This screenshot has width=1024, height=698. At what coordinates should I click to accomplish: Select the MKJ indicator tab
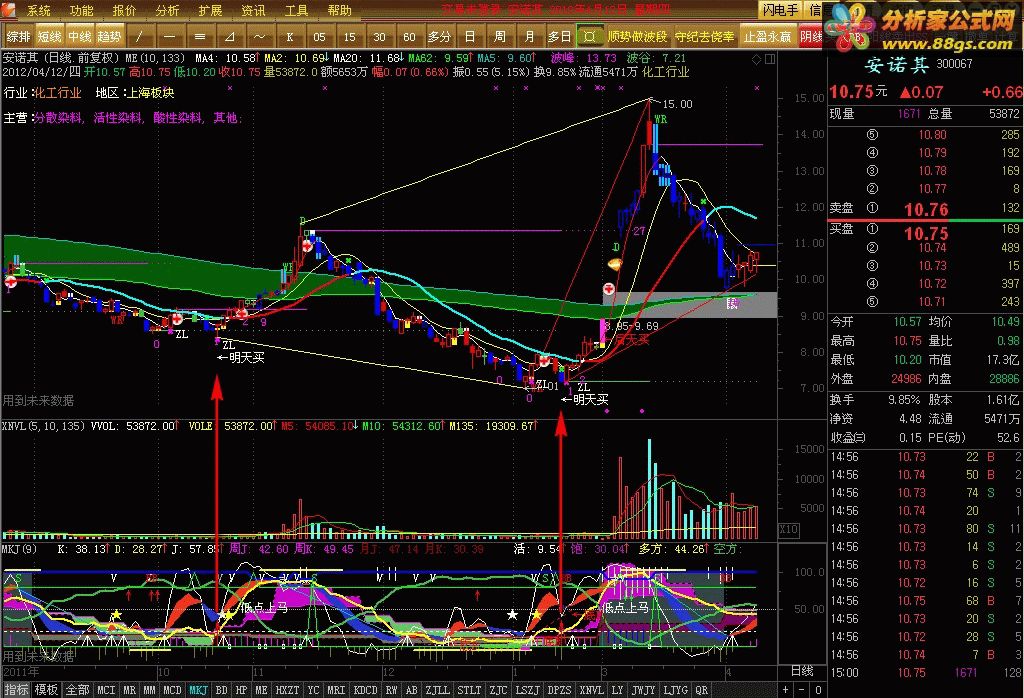coord(199,690)
